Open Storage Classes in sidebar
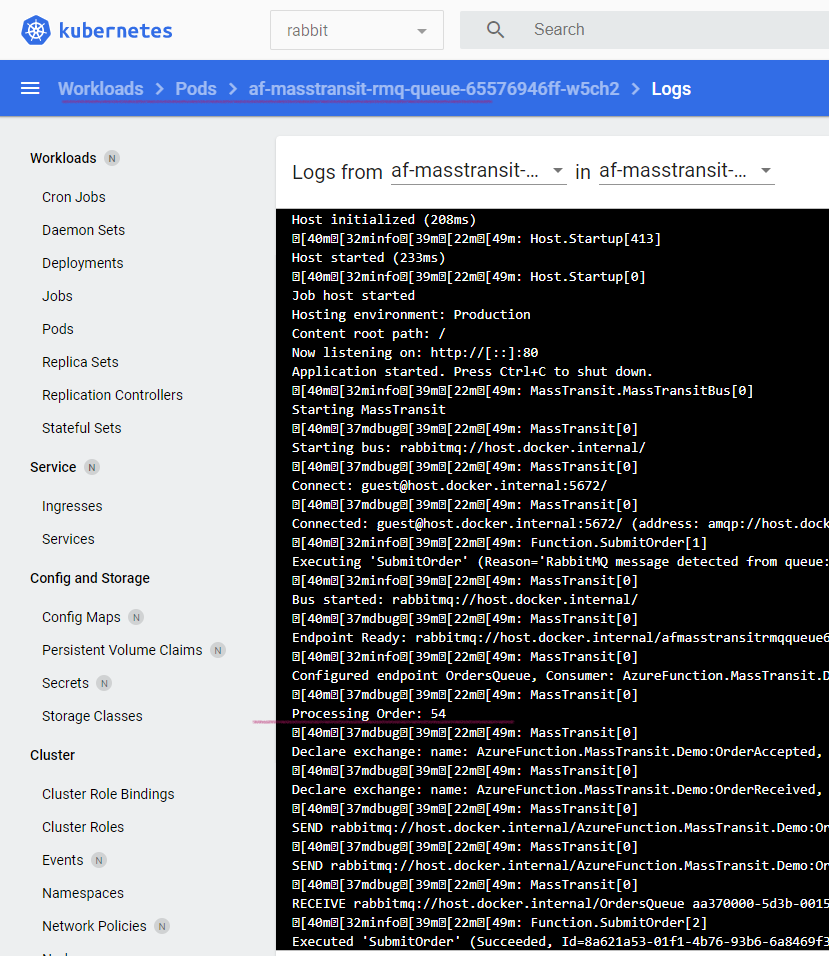The width and height of the screenshot is (829, 956). (x=92, y=716)
